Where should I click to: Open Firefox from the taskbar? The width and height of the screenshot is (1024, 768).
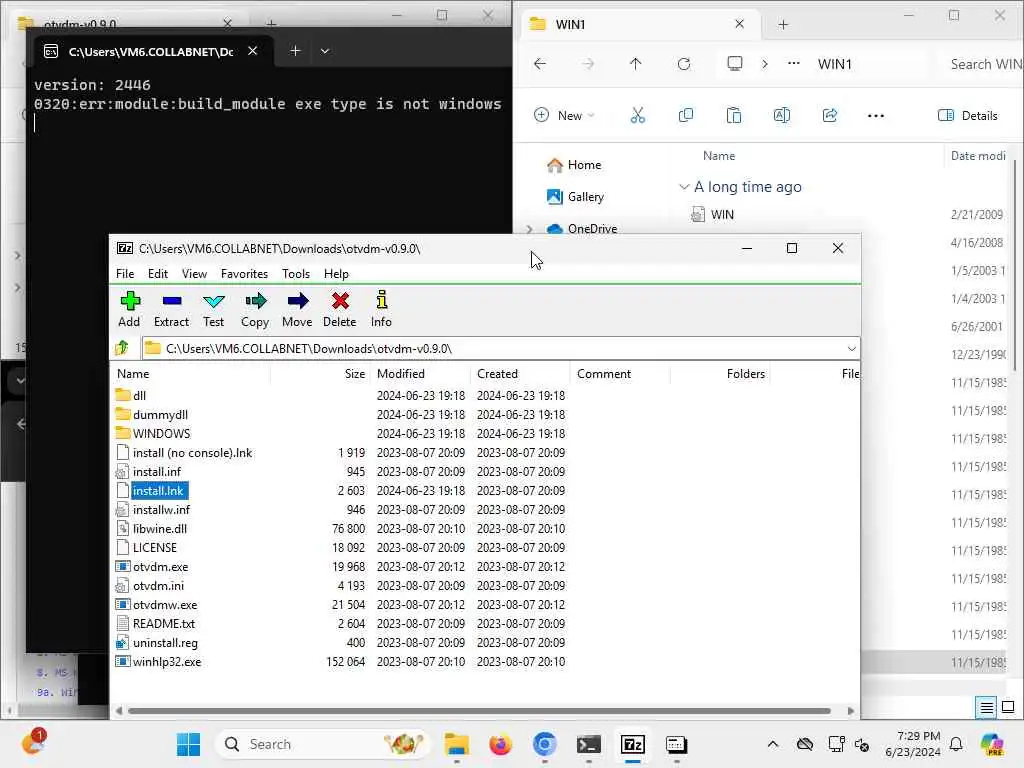pos(500,744)
